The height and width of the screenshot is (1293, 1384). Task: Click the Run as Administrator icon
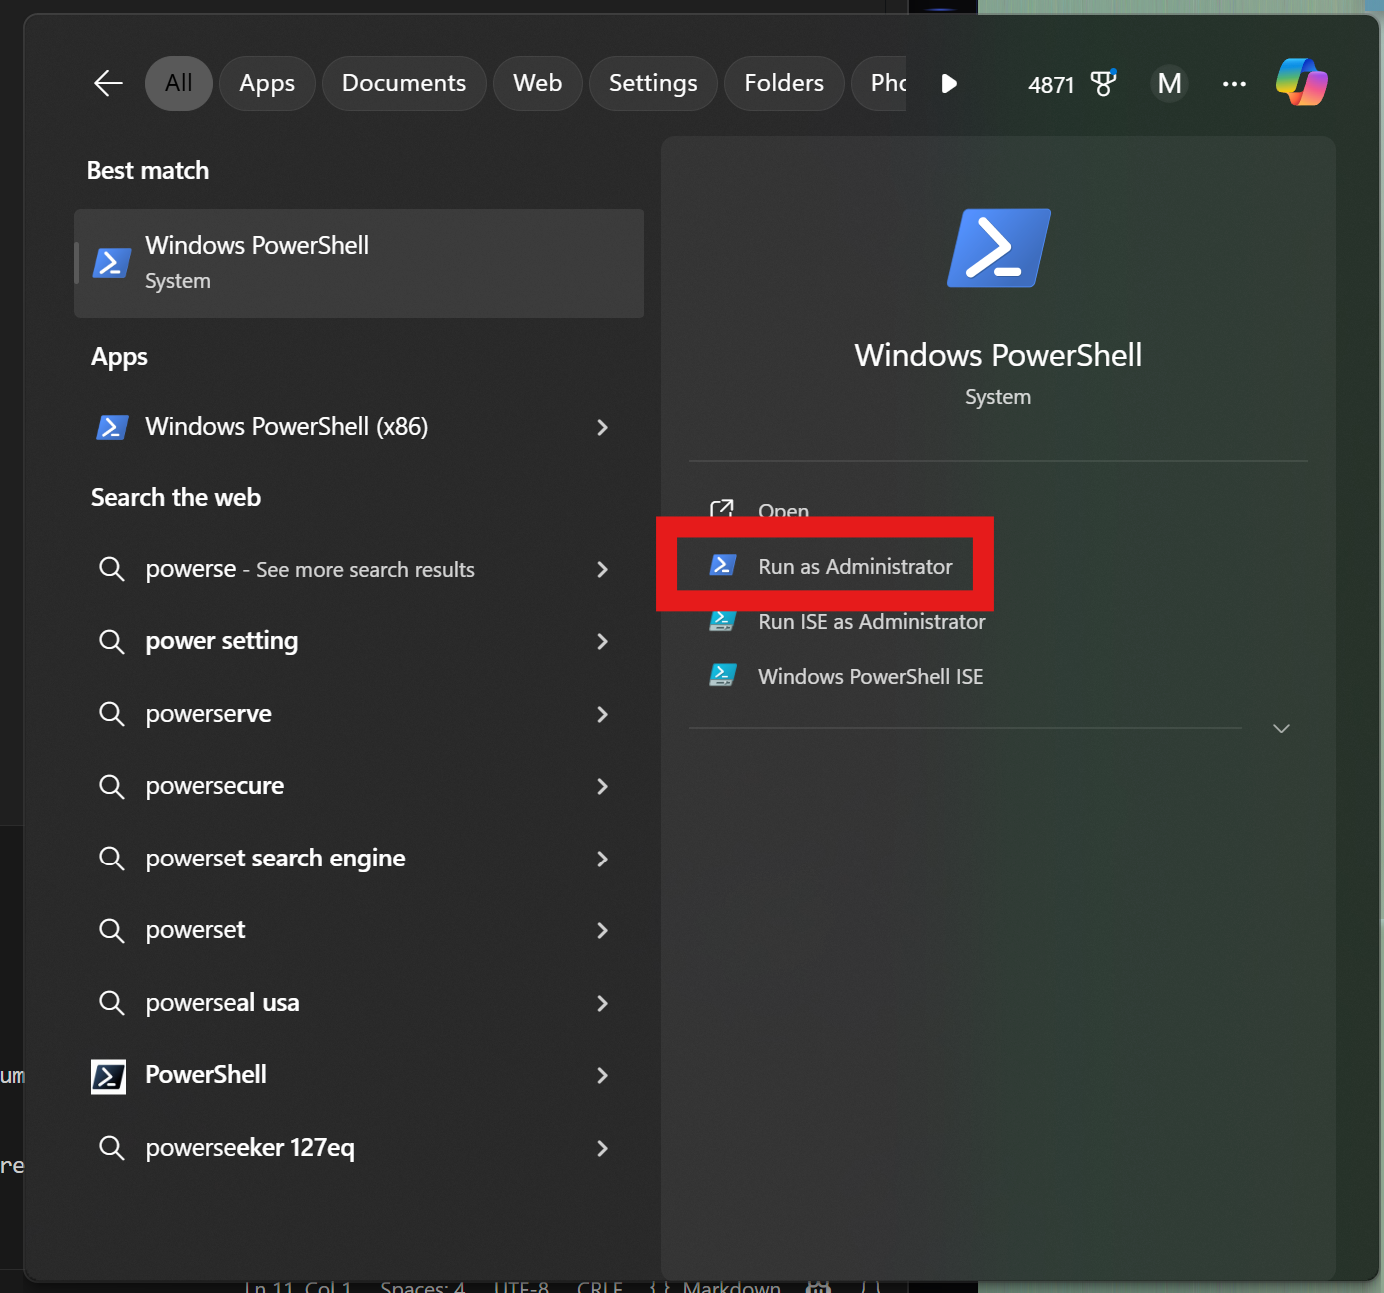[x=722, y=566]
